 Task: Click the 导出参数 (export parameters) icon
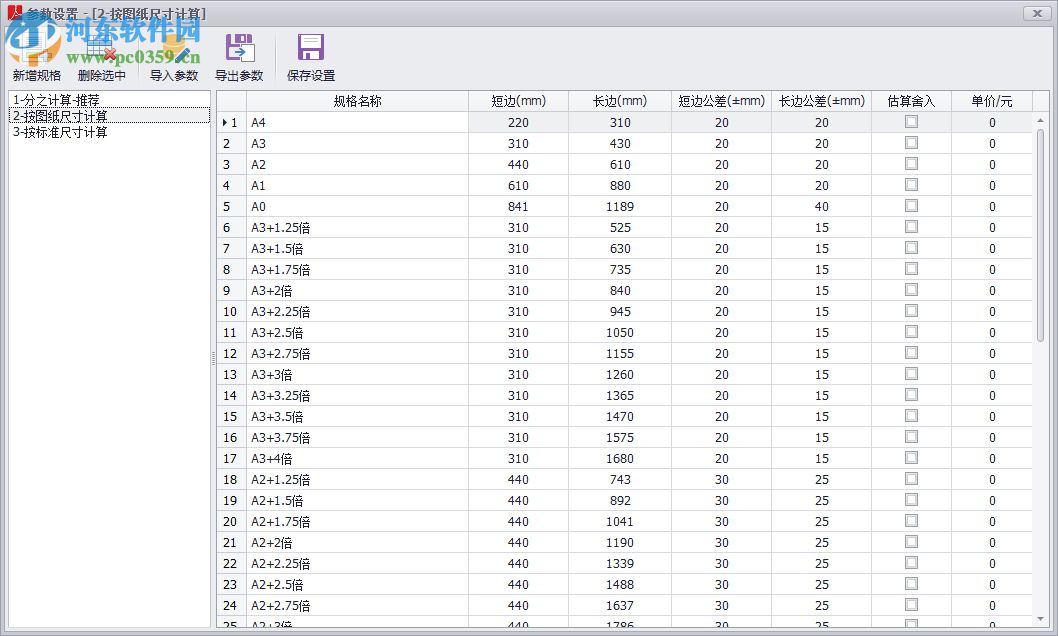click(x=240, y=48)
